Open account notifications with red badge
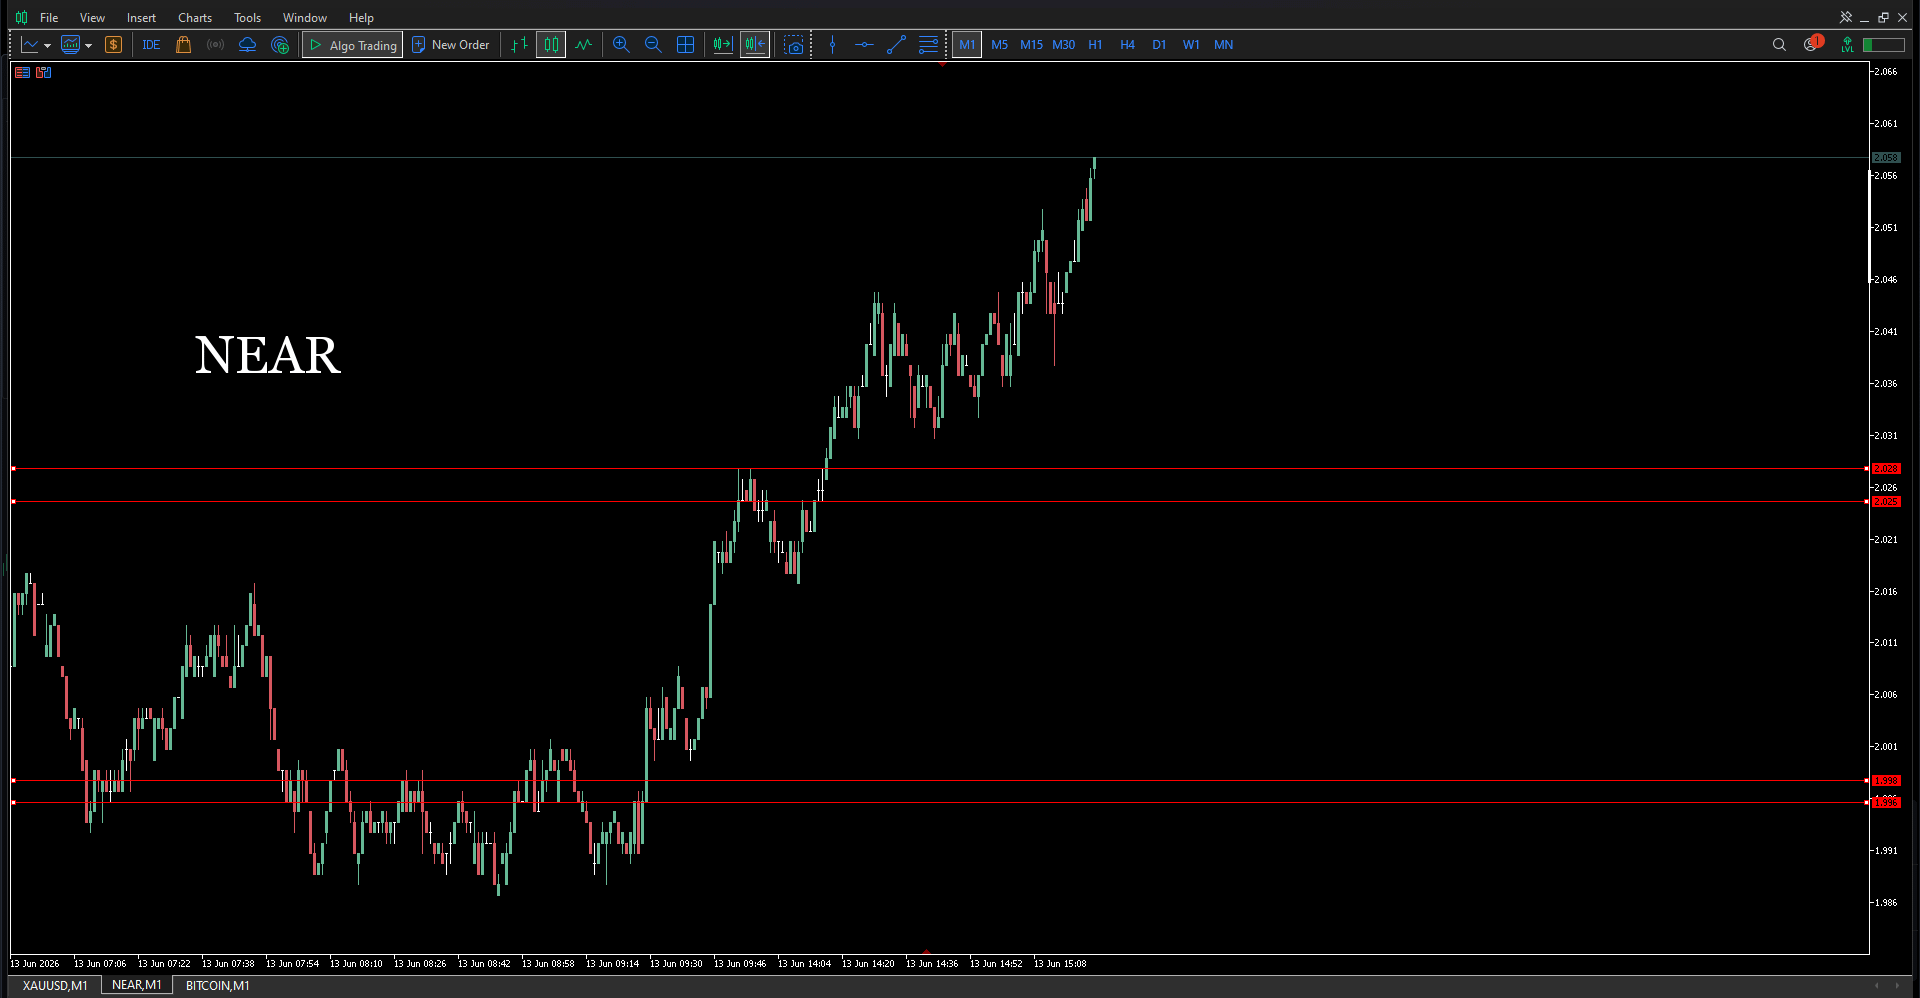 click(x=1812, y=44)
